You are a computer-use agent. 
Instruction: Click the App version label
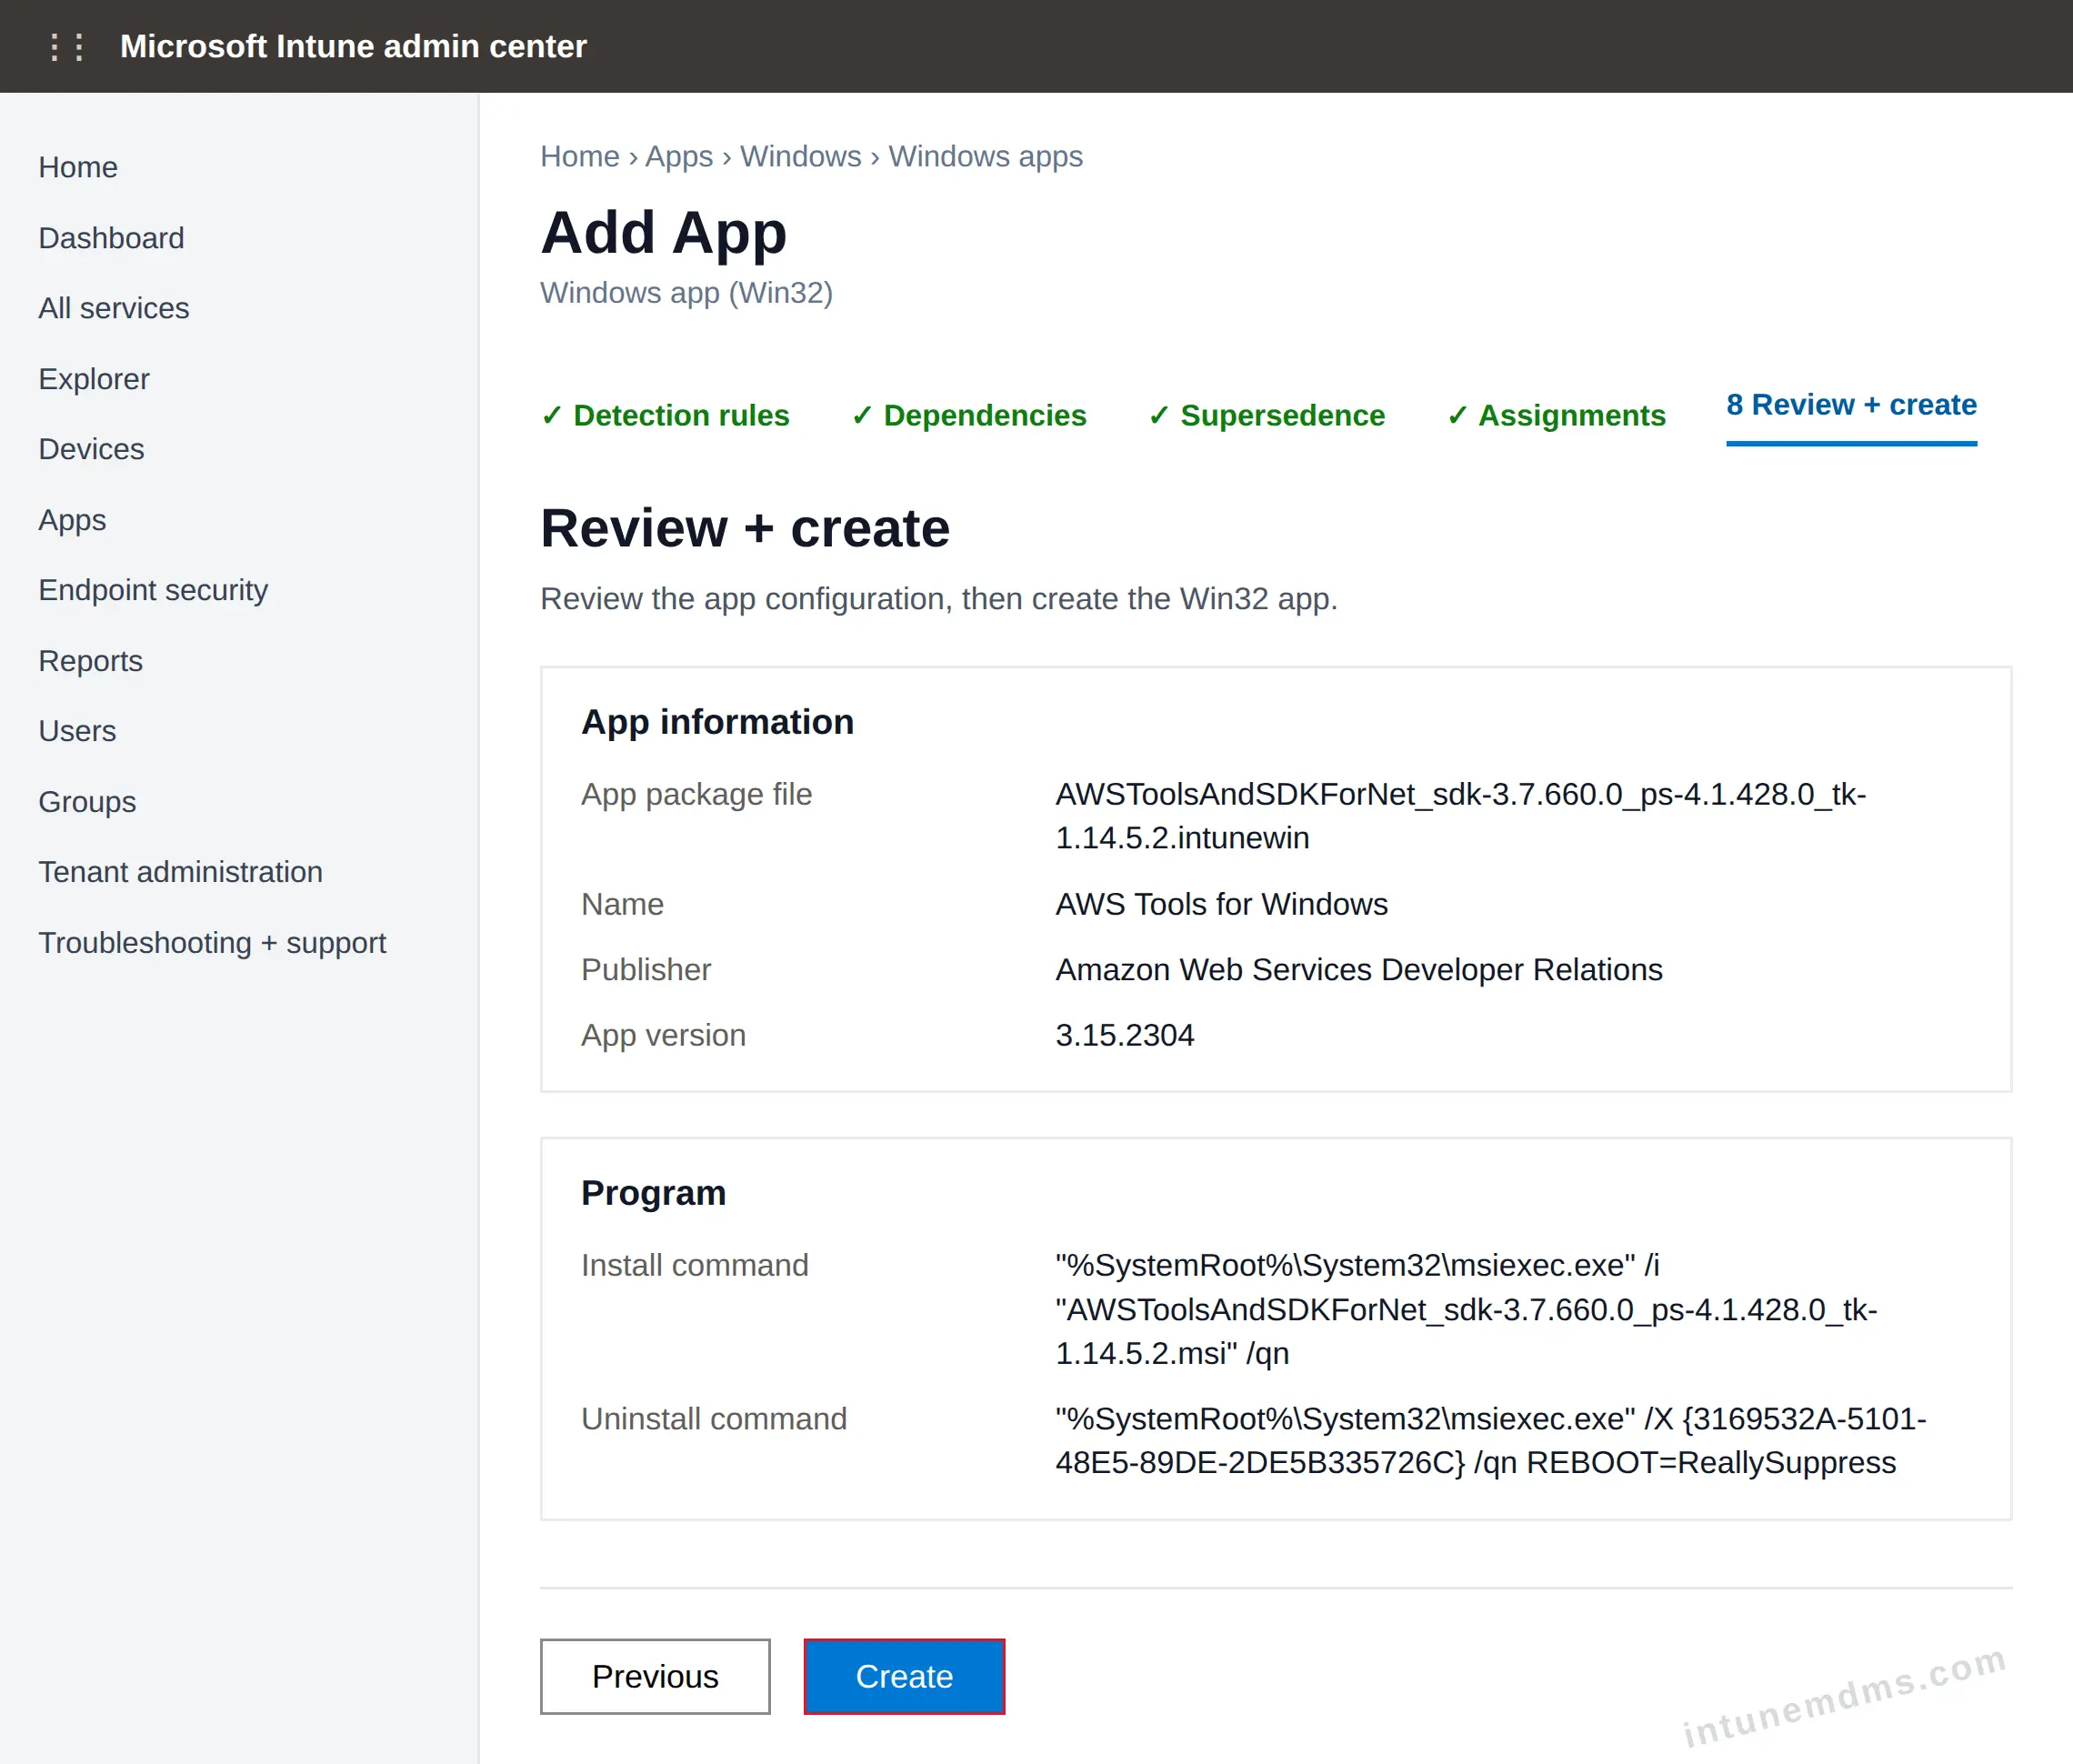coord(663,1035)
